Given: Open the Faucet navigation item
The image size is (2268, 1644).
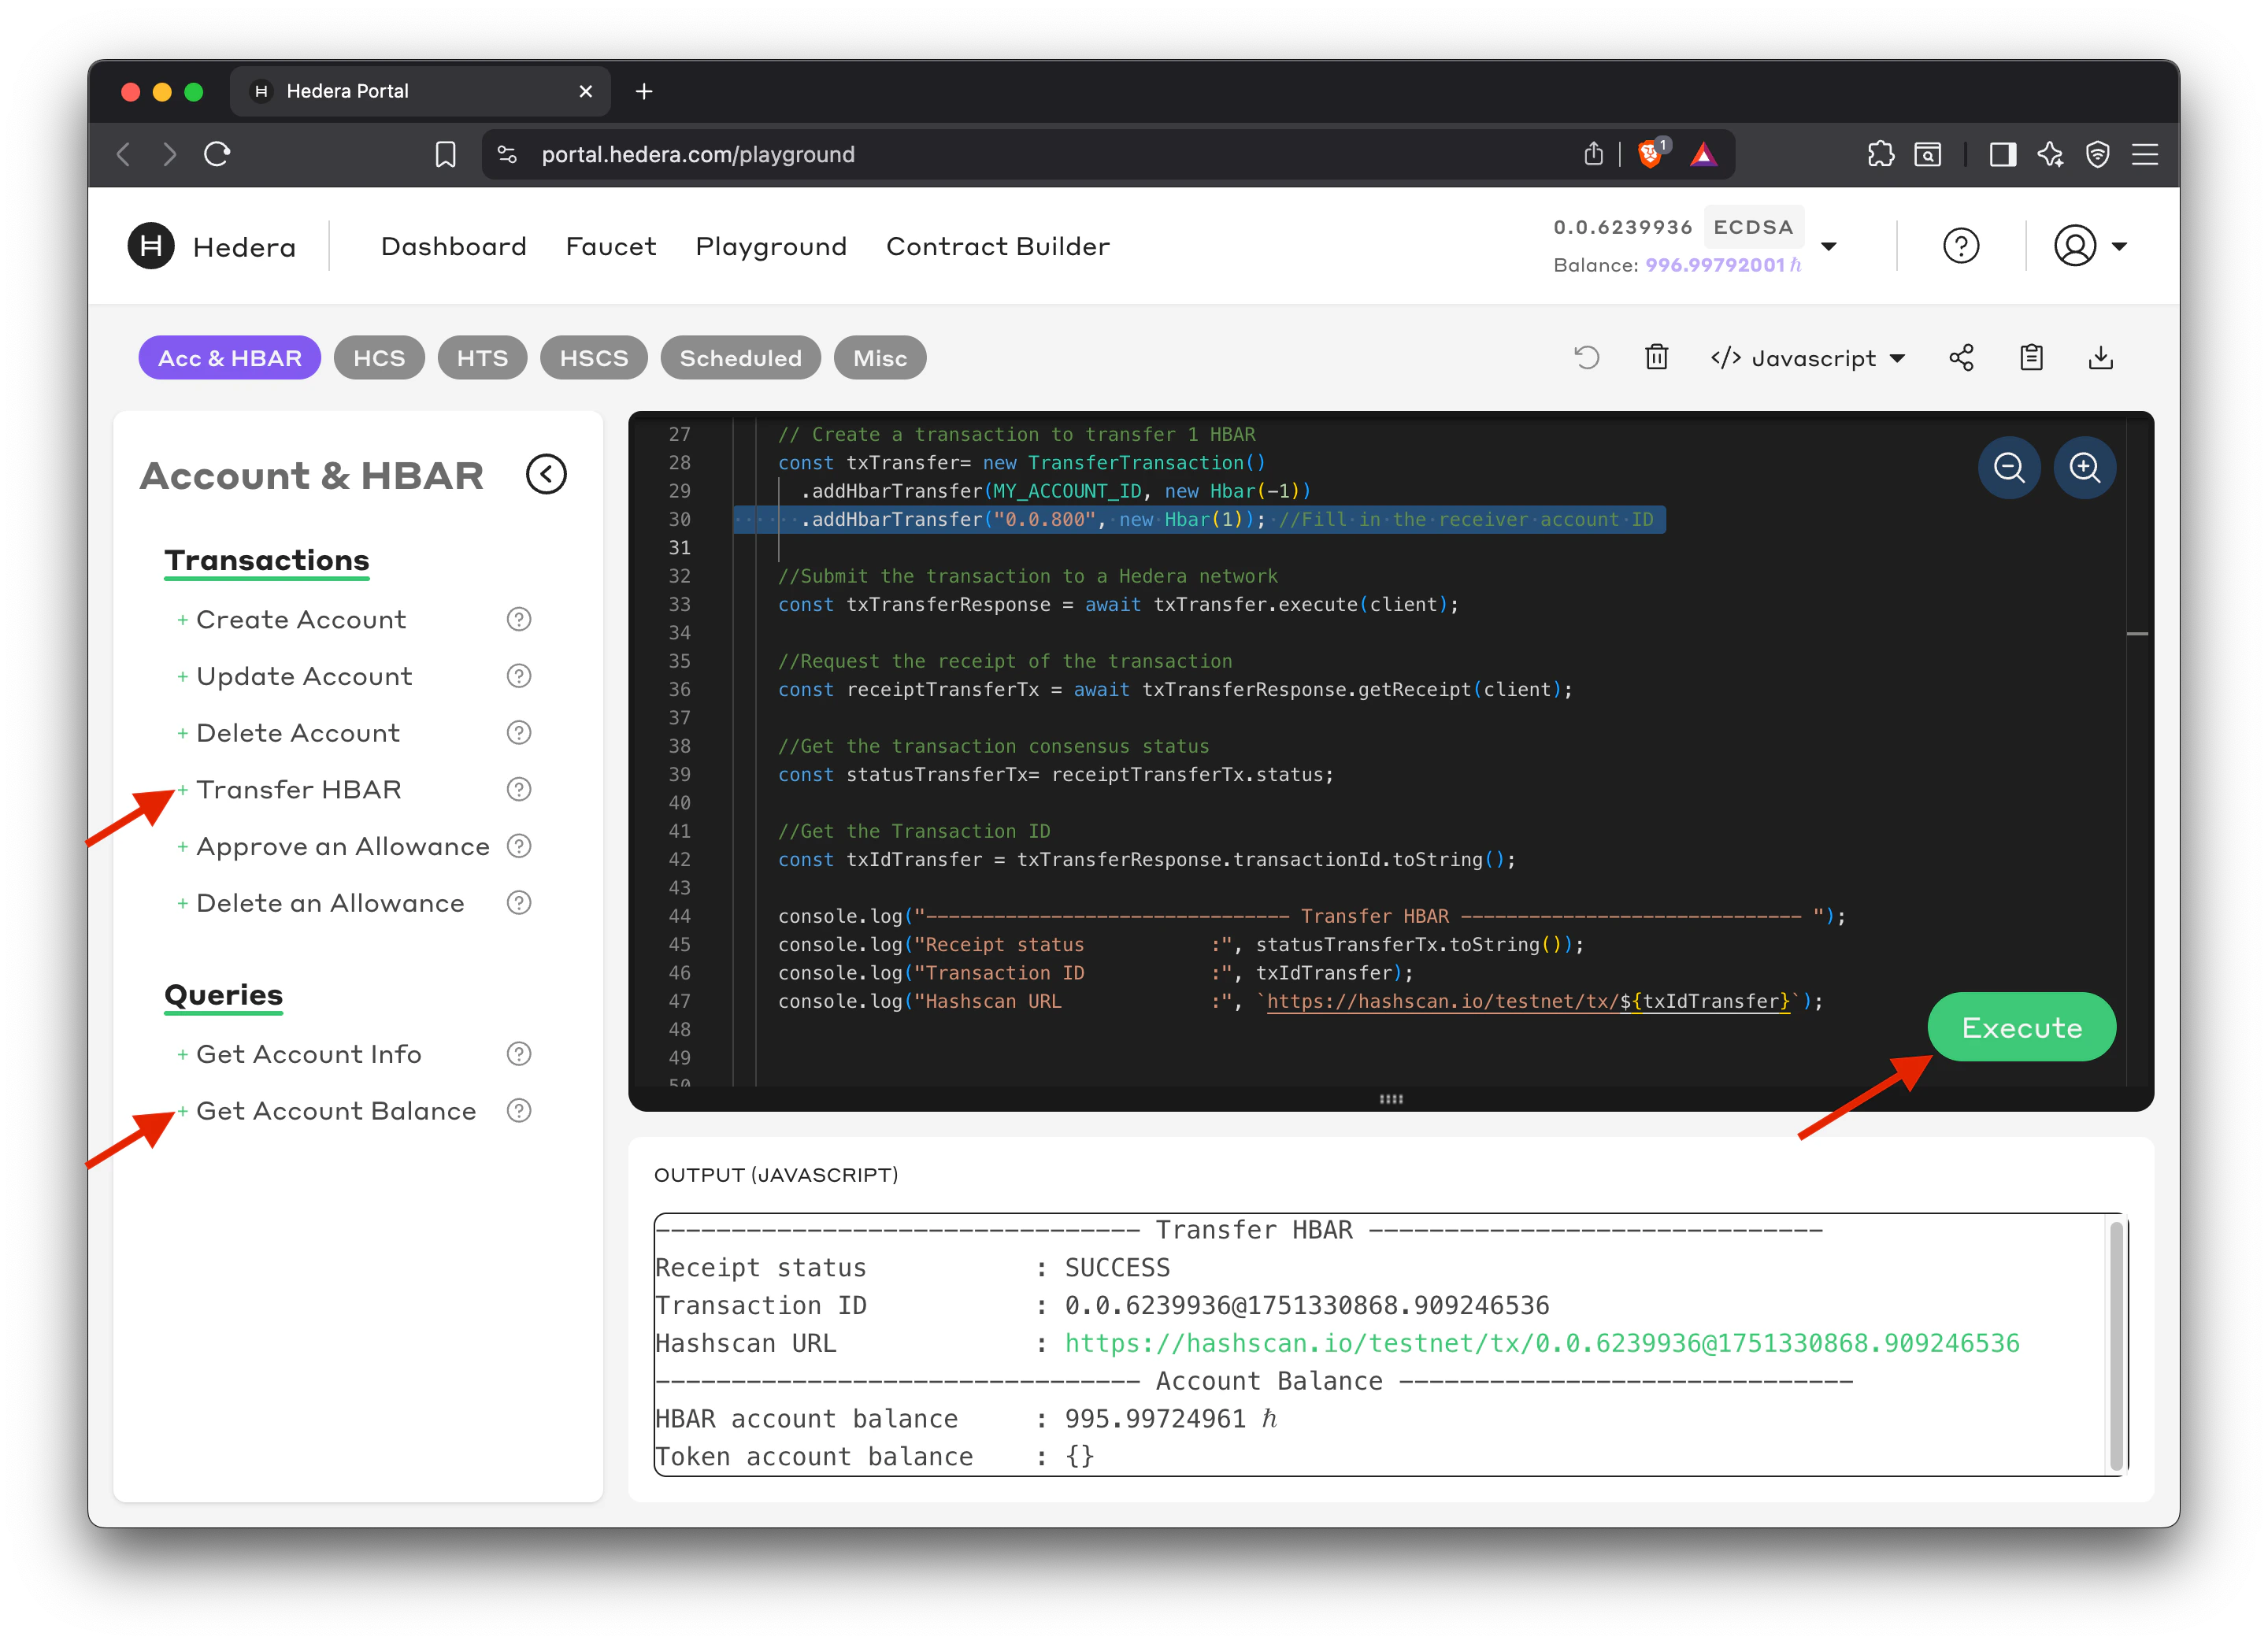Looking at the screenshot, I should 610,246.
